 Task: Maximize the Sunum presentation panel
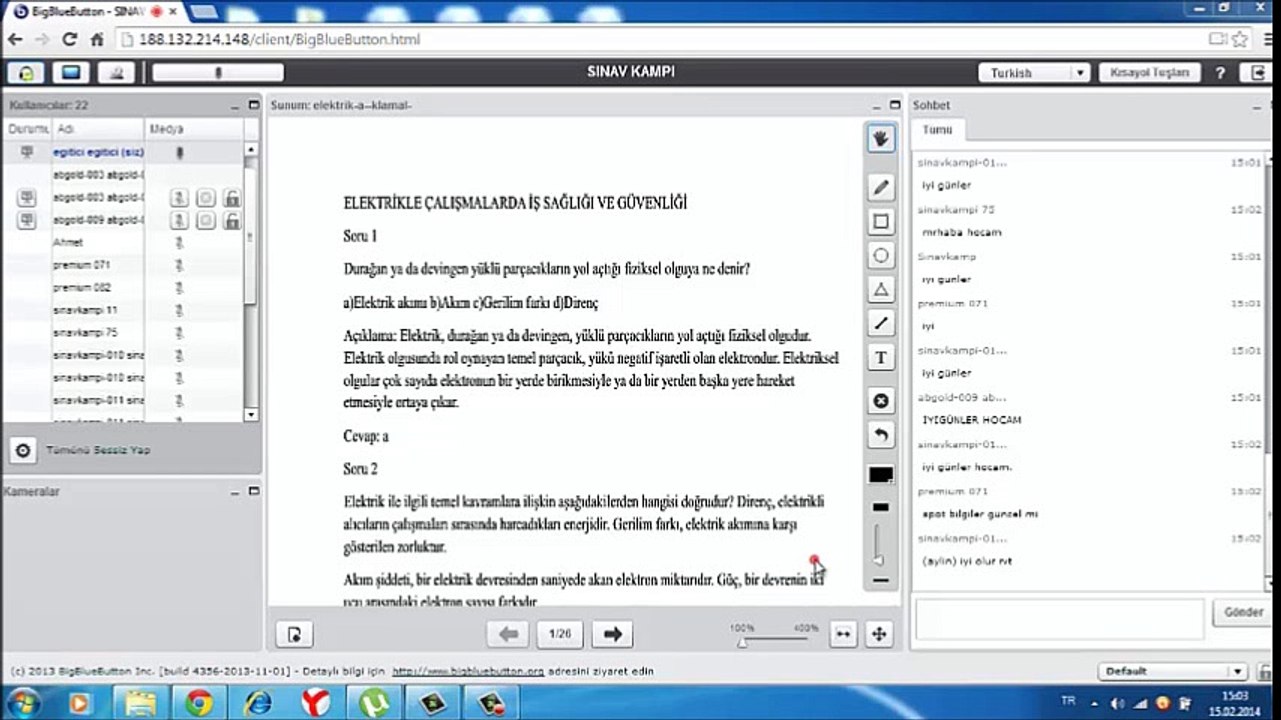click(x=895, y=104)
